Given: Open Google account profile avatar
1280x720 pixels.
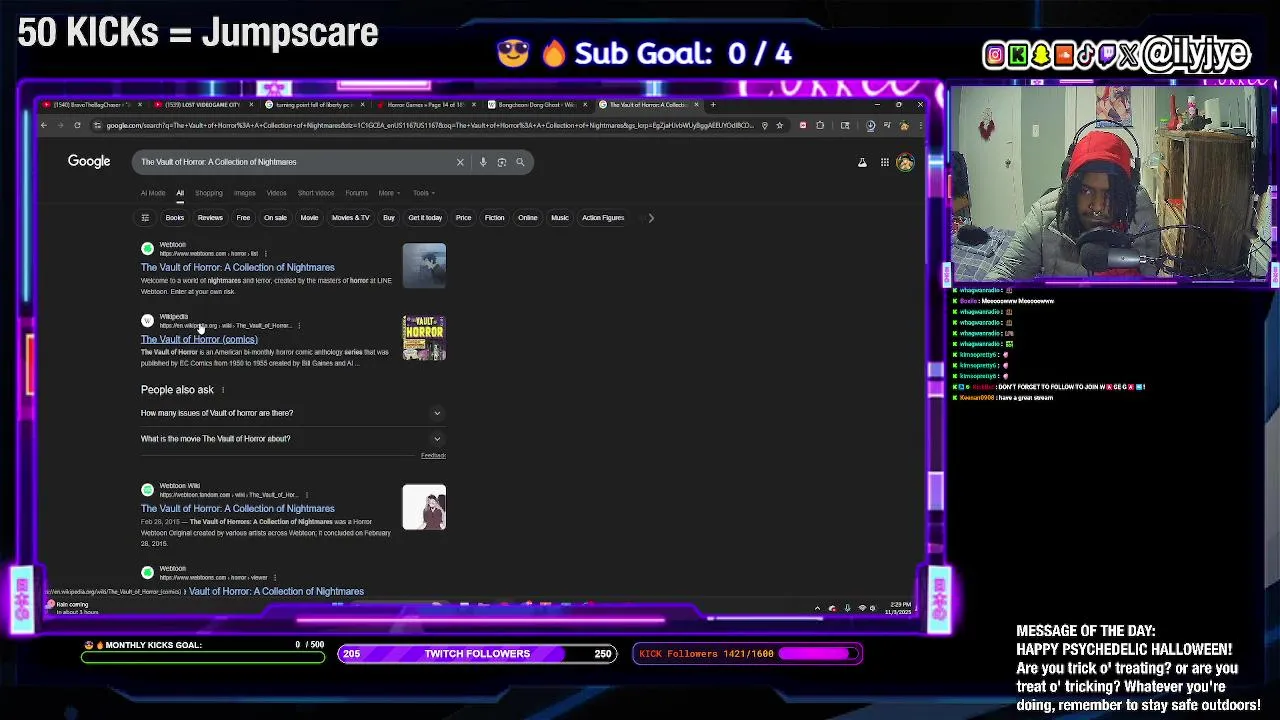Looking at the screenshot, I should 905,162.
